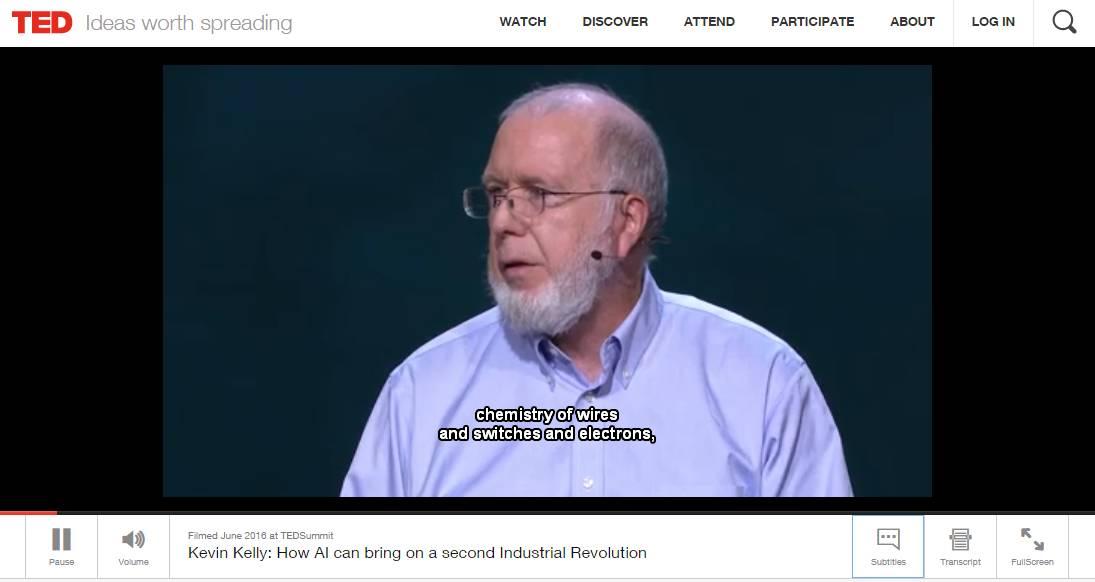Expand the ABOUT navigation menu
The height and width of the screenshot is (582, 1095).
[x=912, y=22]
